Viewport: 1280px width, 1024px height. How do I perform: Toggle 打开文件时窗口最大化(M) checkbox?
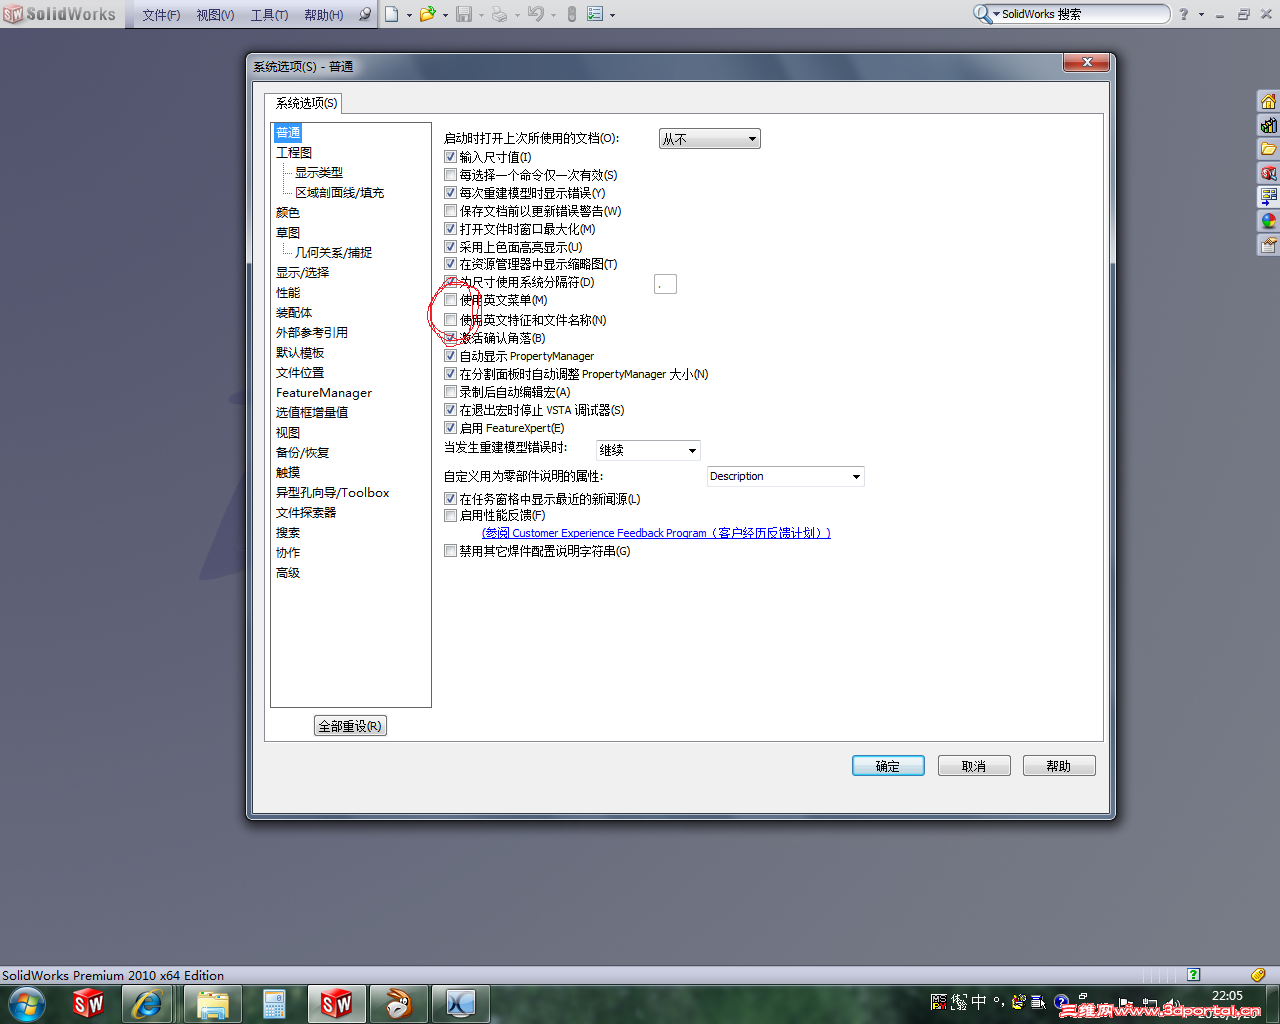tap(450, 229)
